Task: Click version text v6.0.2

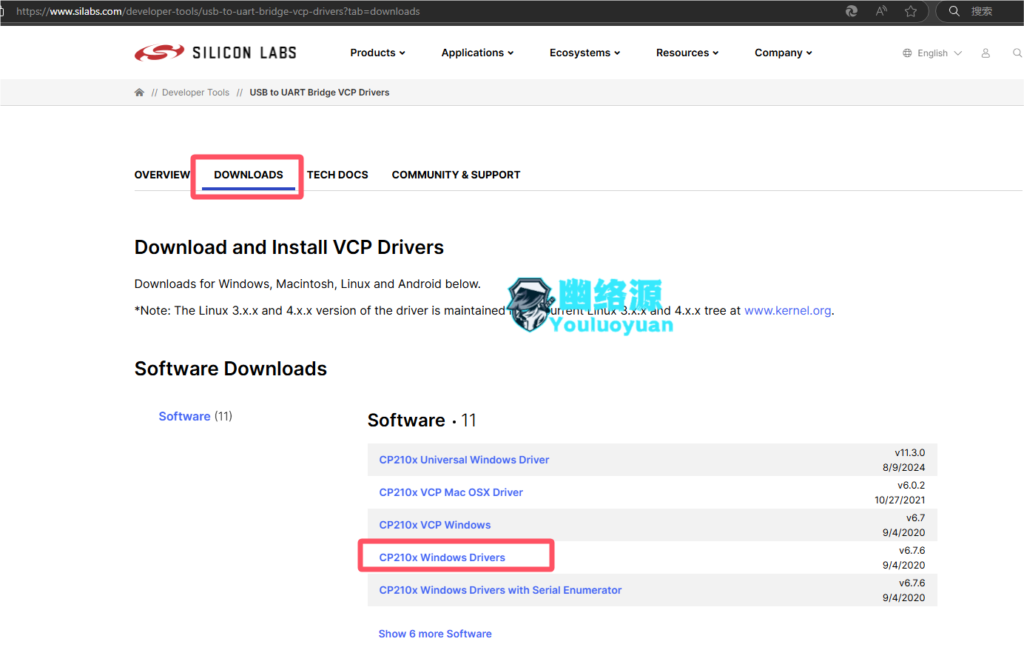Action: coord(911,485)
